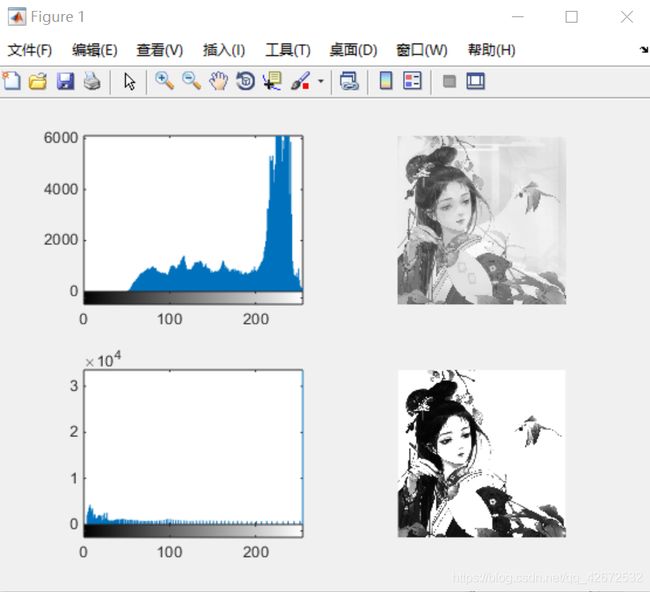Viewport: 650px width, 592px height.
Task: Select the Edit Plot arrow tool
Action: pyautogui.click(x=129, y=81)
